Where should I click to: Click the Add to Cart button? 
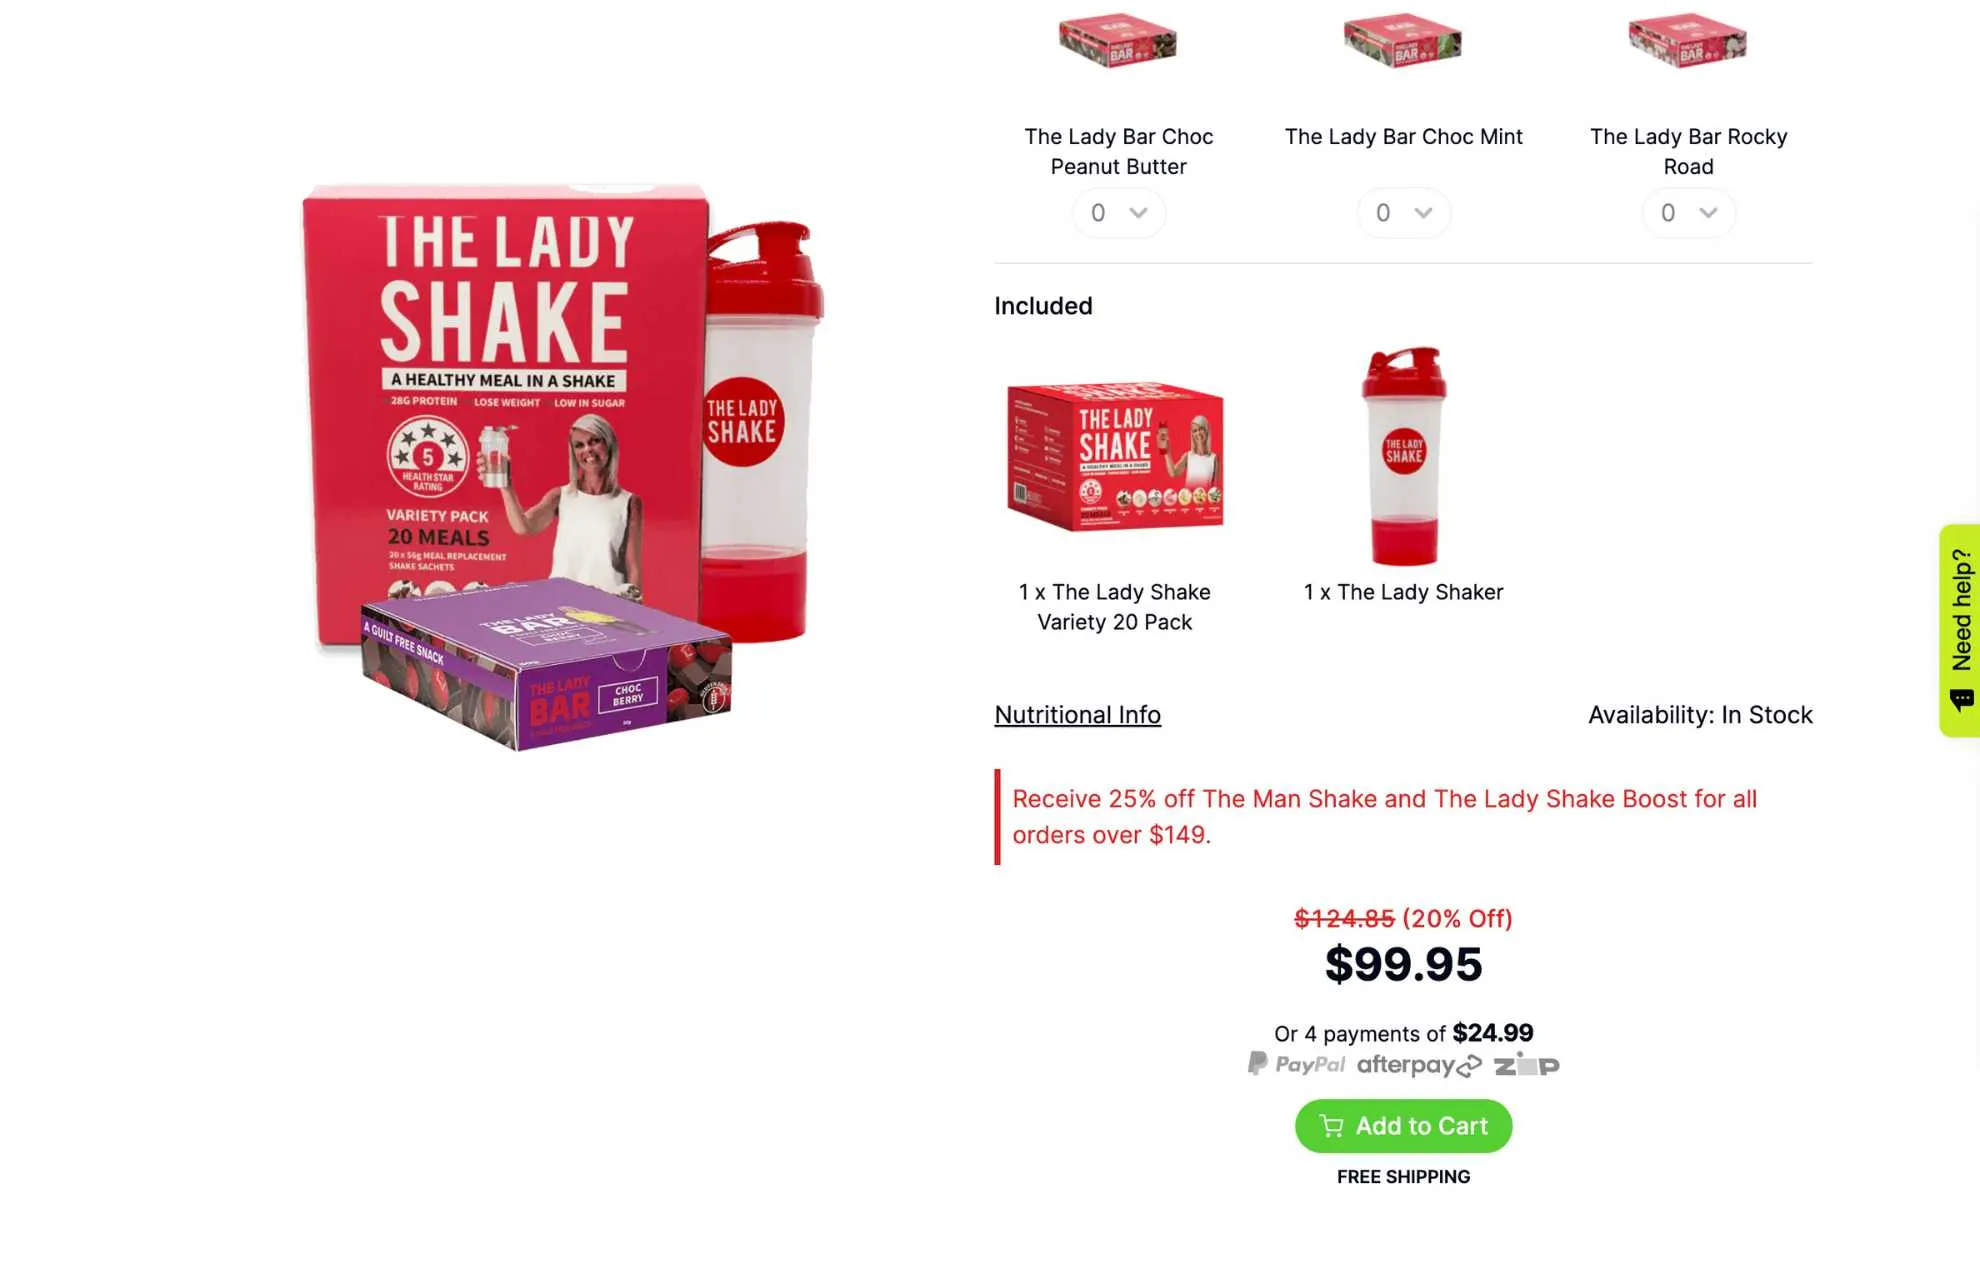[1403, 1126]
